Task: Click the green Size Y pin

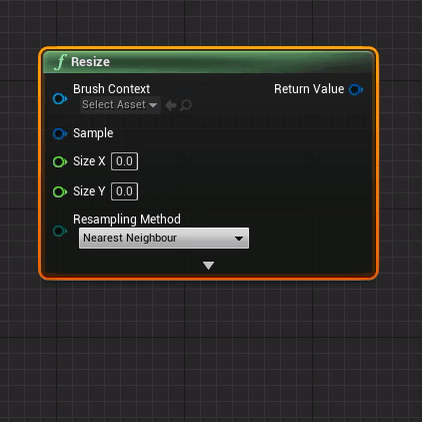Action: pos(60,192)
